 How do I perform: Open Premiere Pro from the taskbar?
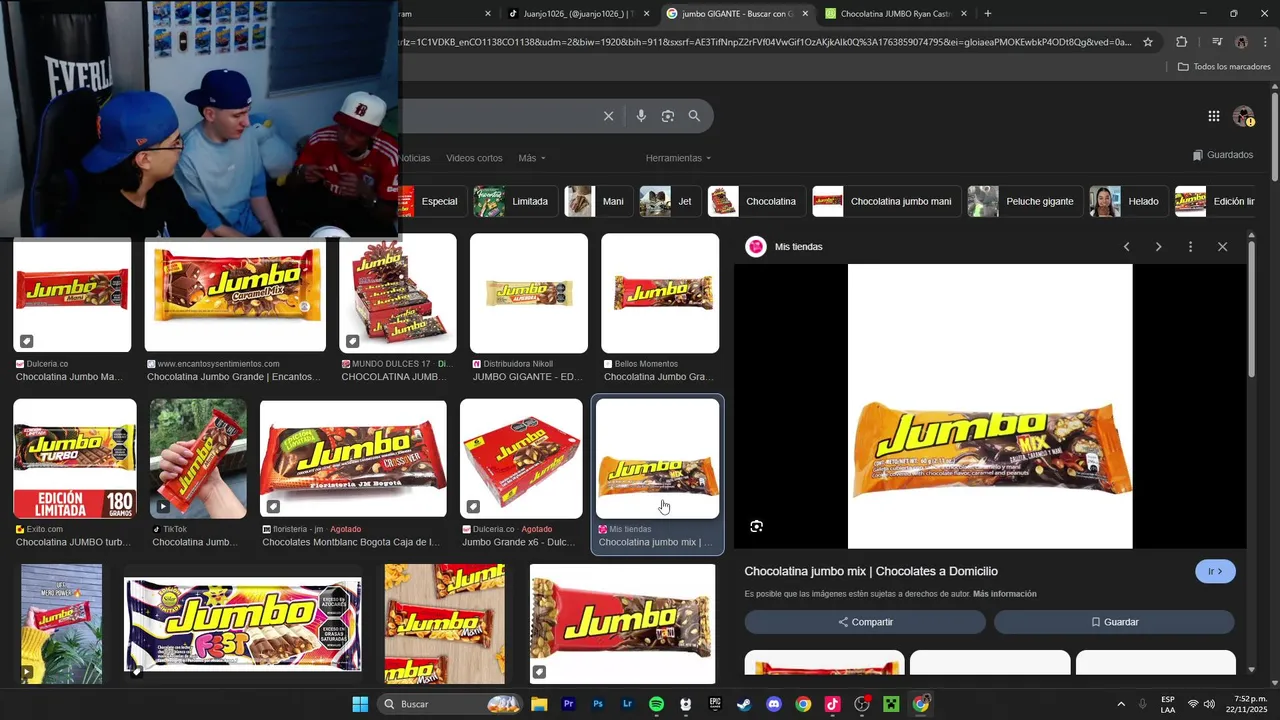click(568, 704)
